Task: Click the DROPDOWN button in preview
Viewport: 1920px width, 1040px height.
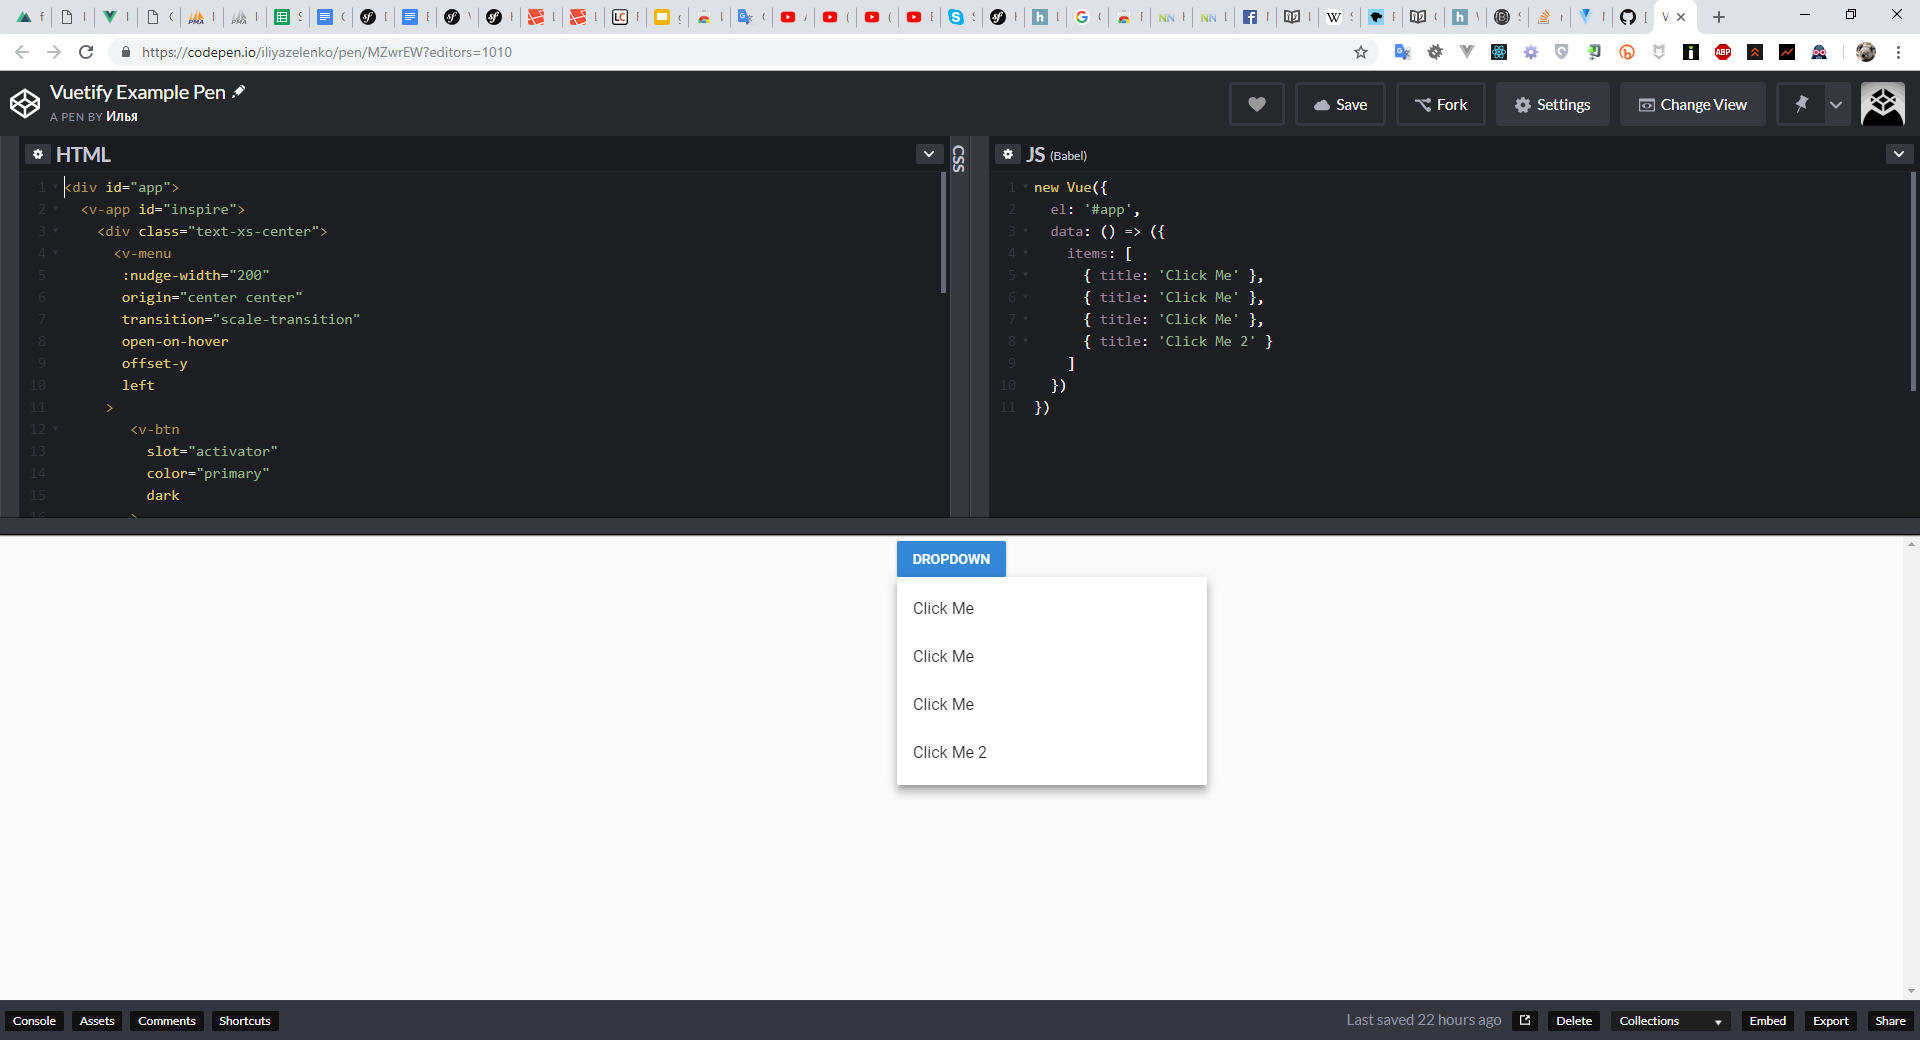Action: [951, 559]
